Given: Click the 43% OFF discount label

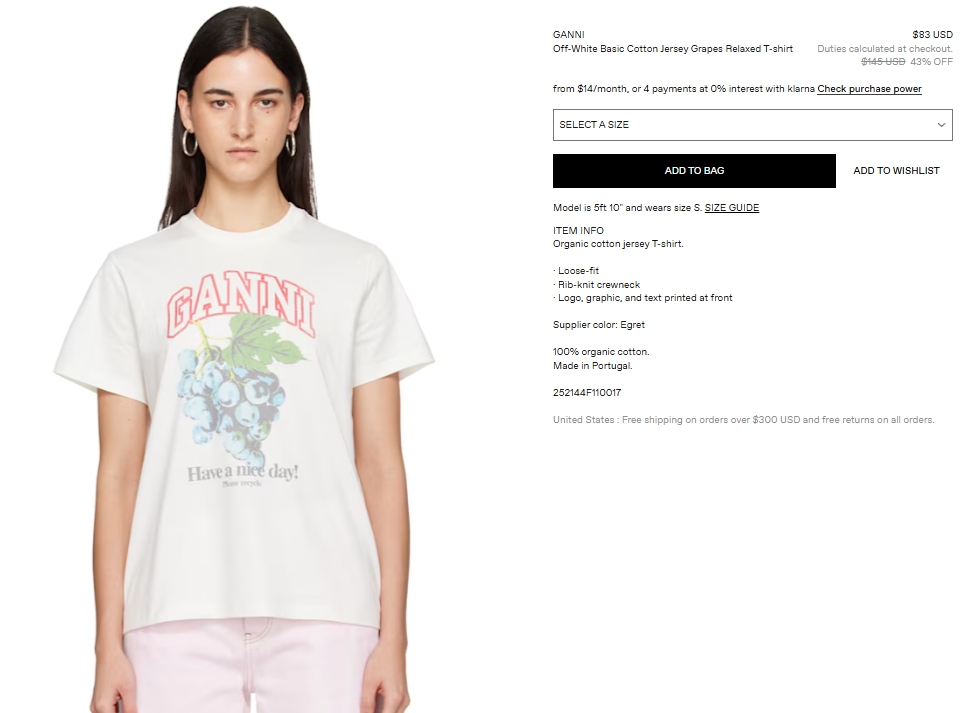Looking at the screenshot, I should (x=932, y=61).
